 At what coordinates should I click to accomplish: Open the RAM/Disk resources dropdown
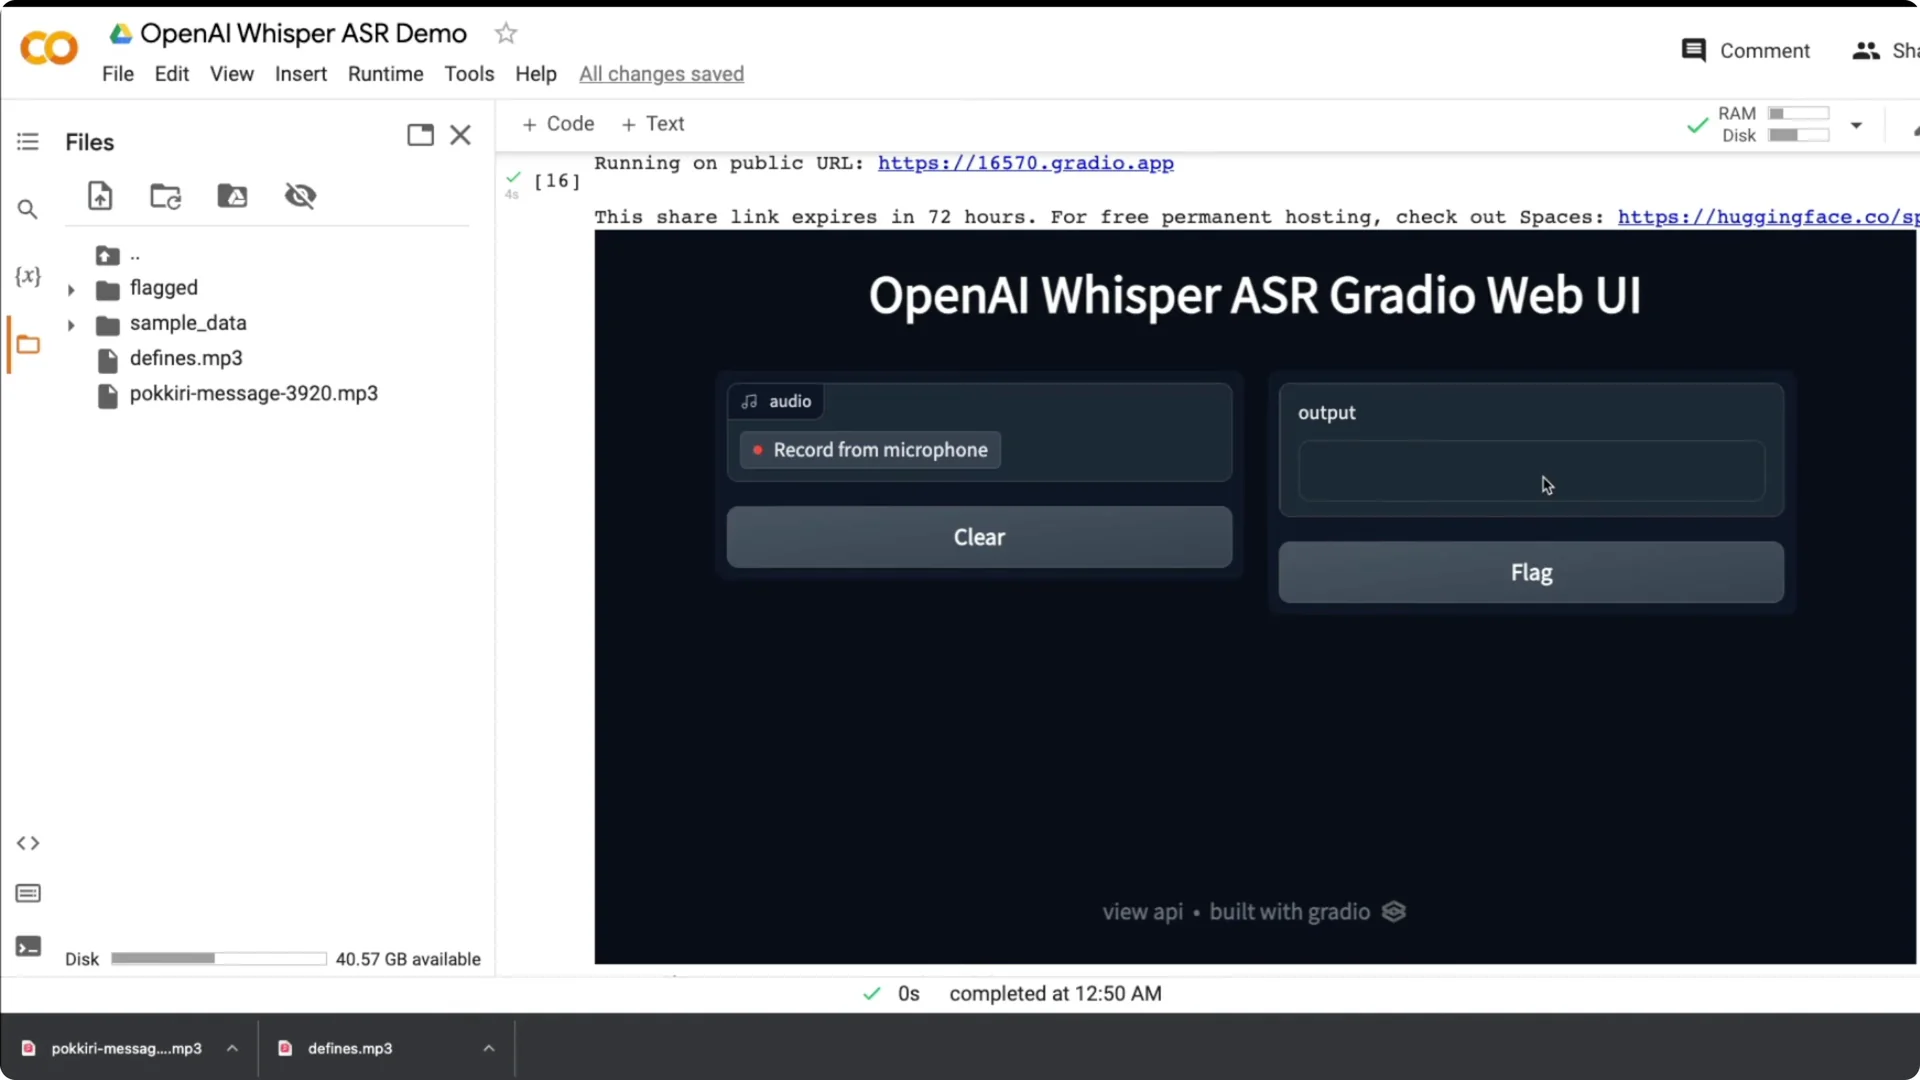(1857, 124)
